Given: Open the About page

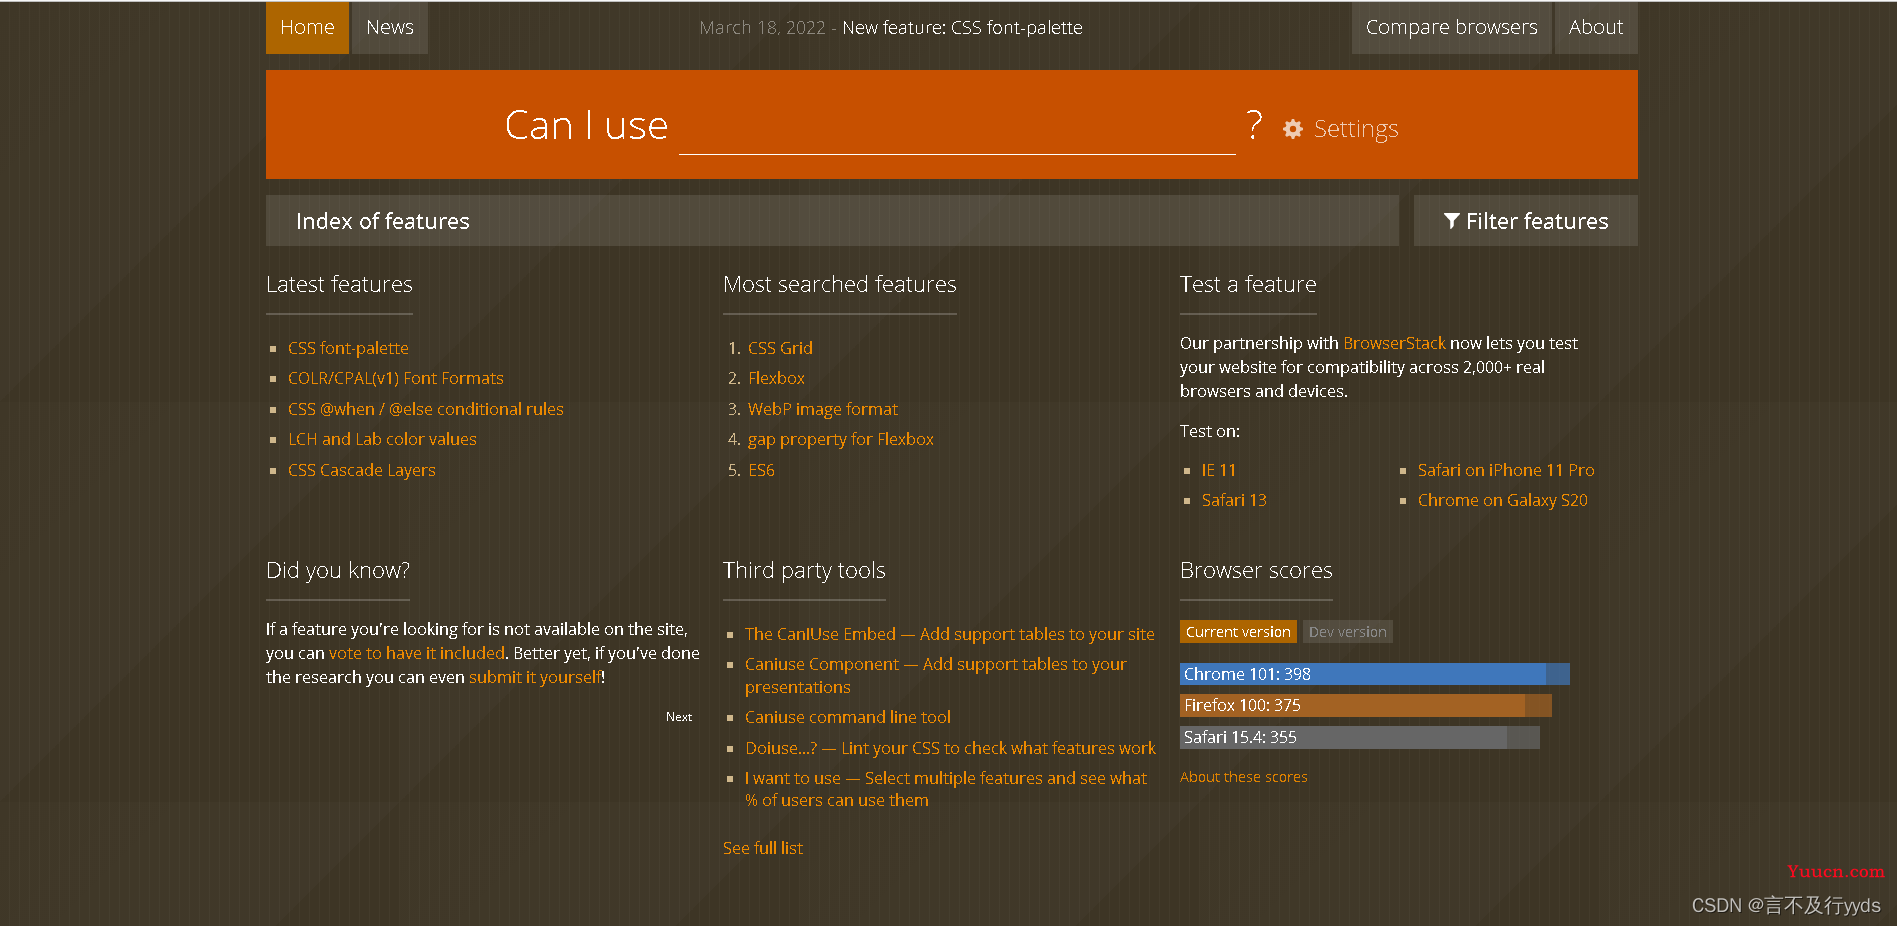Looking at the screenshot, I should click(x=1596, y=27).
